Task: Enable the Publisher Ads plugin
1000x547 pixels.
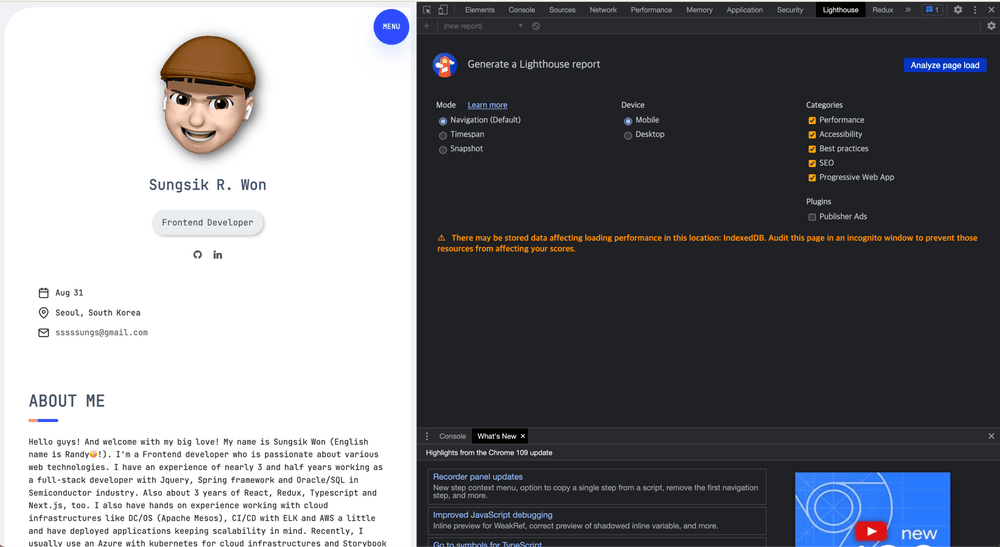Action: click(x=812, y=217)
